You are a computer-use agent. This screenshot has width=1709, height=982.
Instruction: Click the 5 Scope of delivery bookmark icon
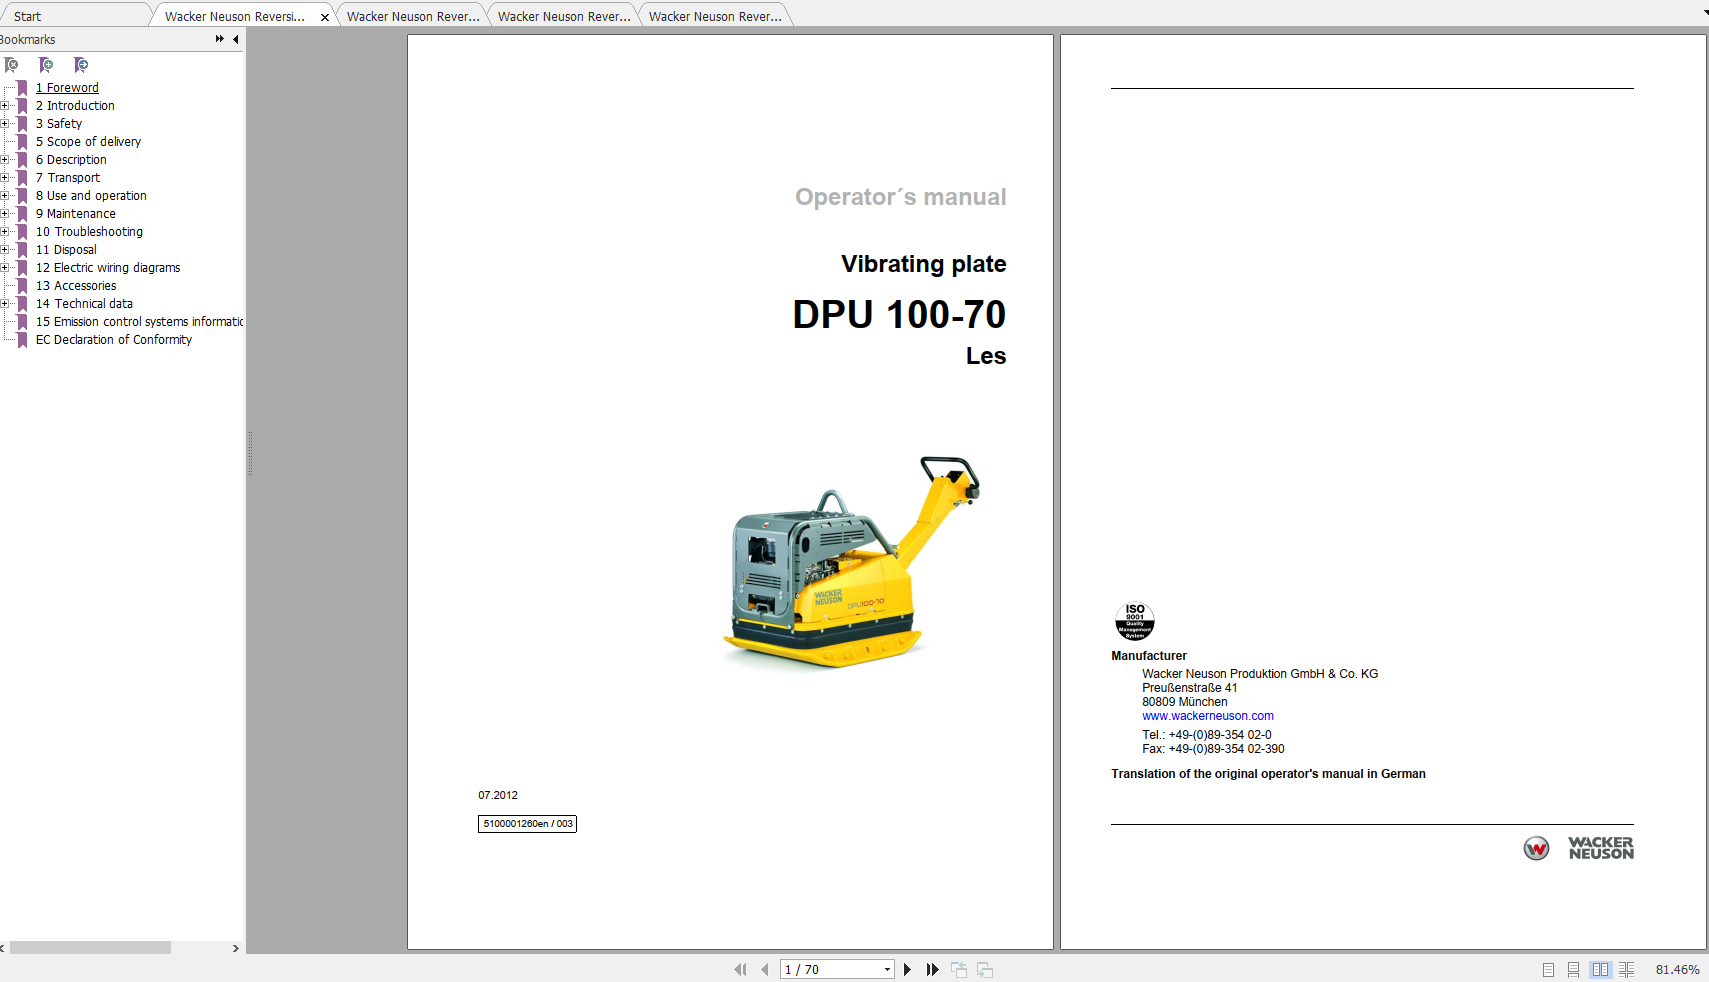pyautogui.click(x=23, y=142)
